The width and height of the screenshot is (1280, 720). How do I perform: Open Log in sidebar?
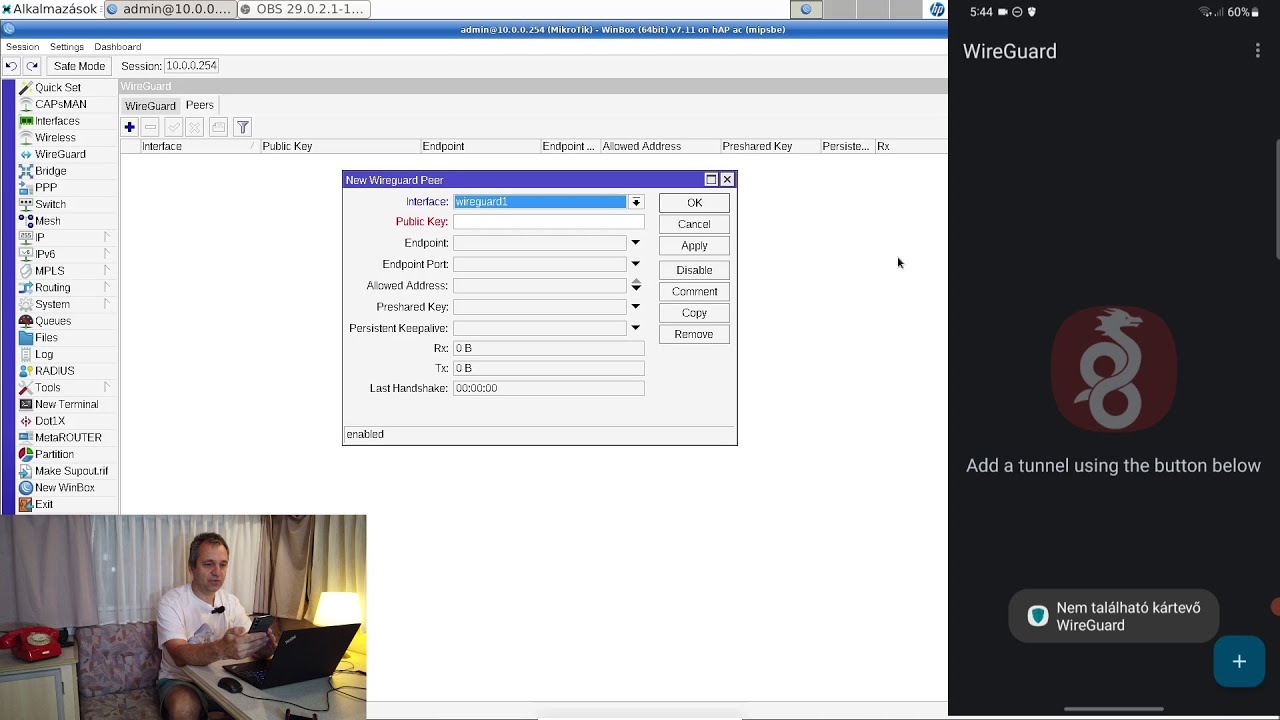pos(44,354)
